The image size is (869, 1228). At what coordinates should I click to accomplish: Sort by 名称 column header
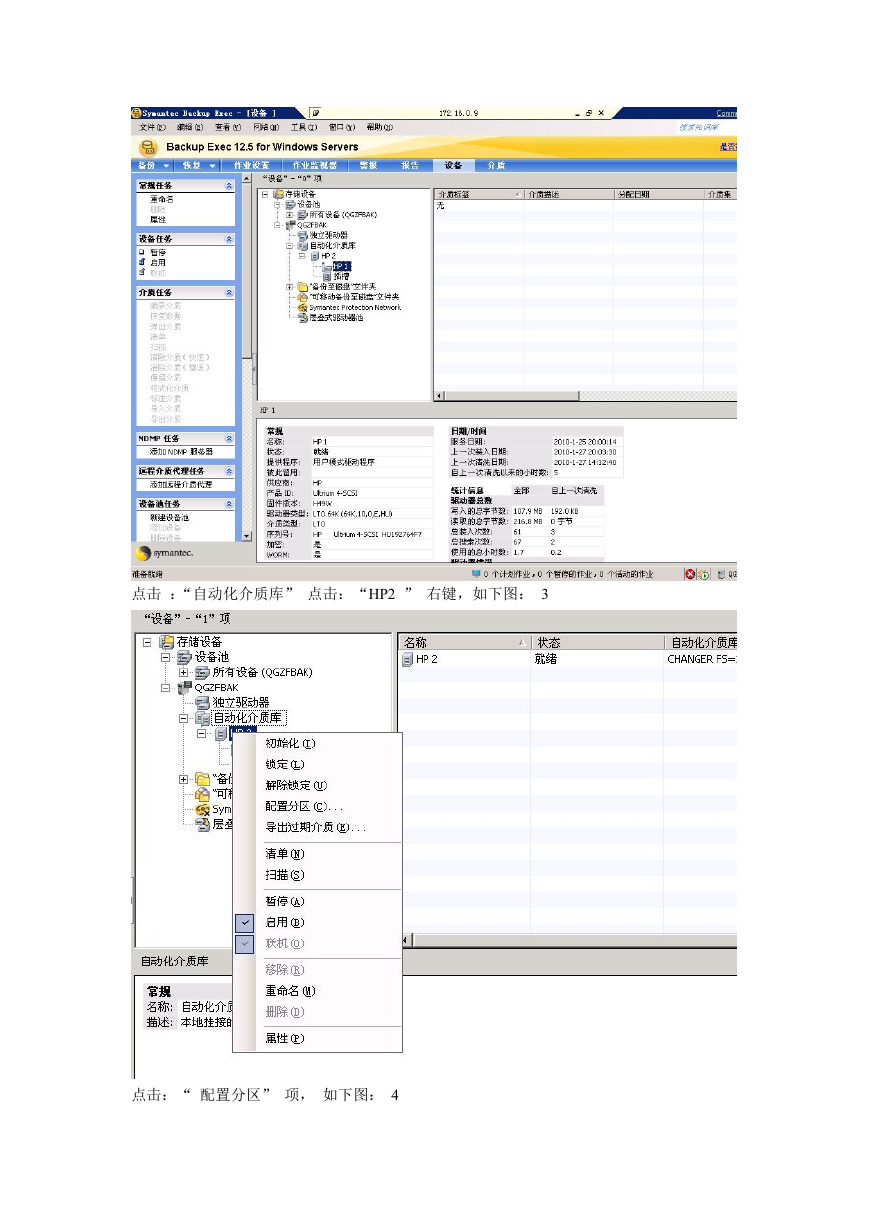pos(465,643)
